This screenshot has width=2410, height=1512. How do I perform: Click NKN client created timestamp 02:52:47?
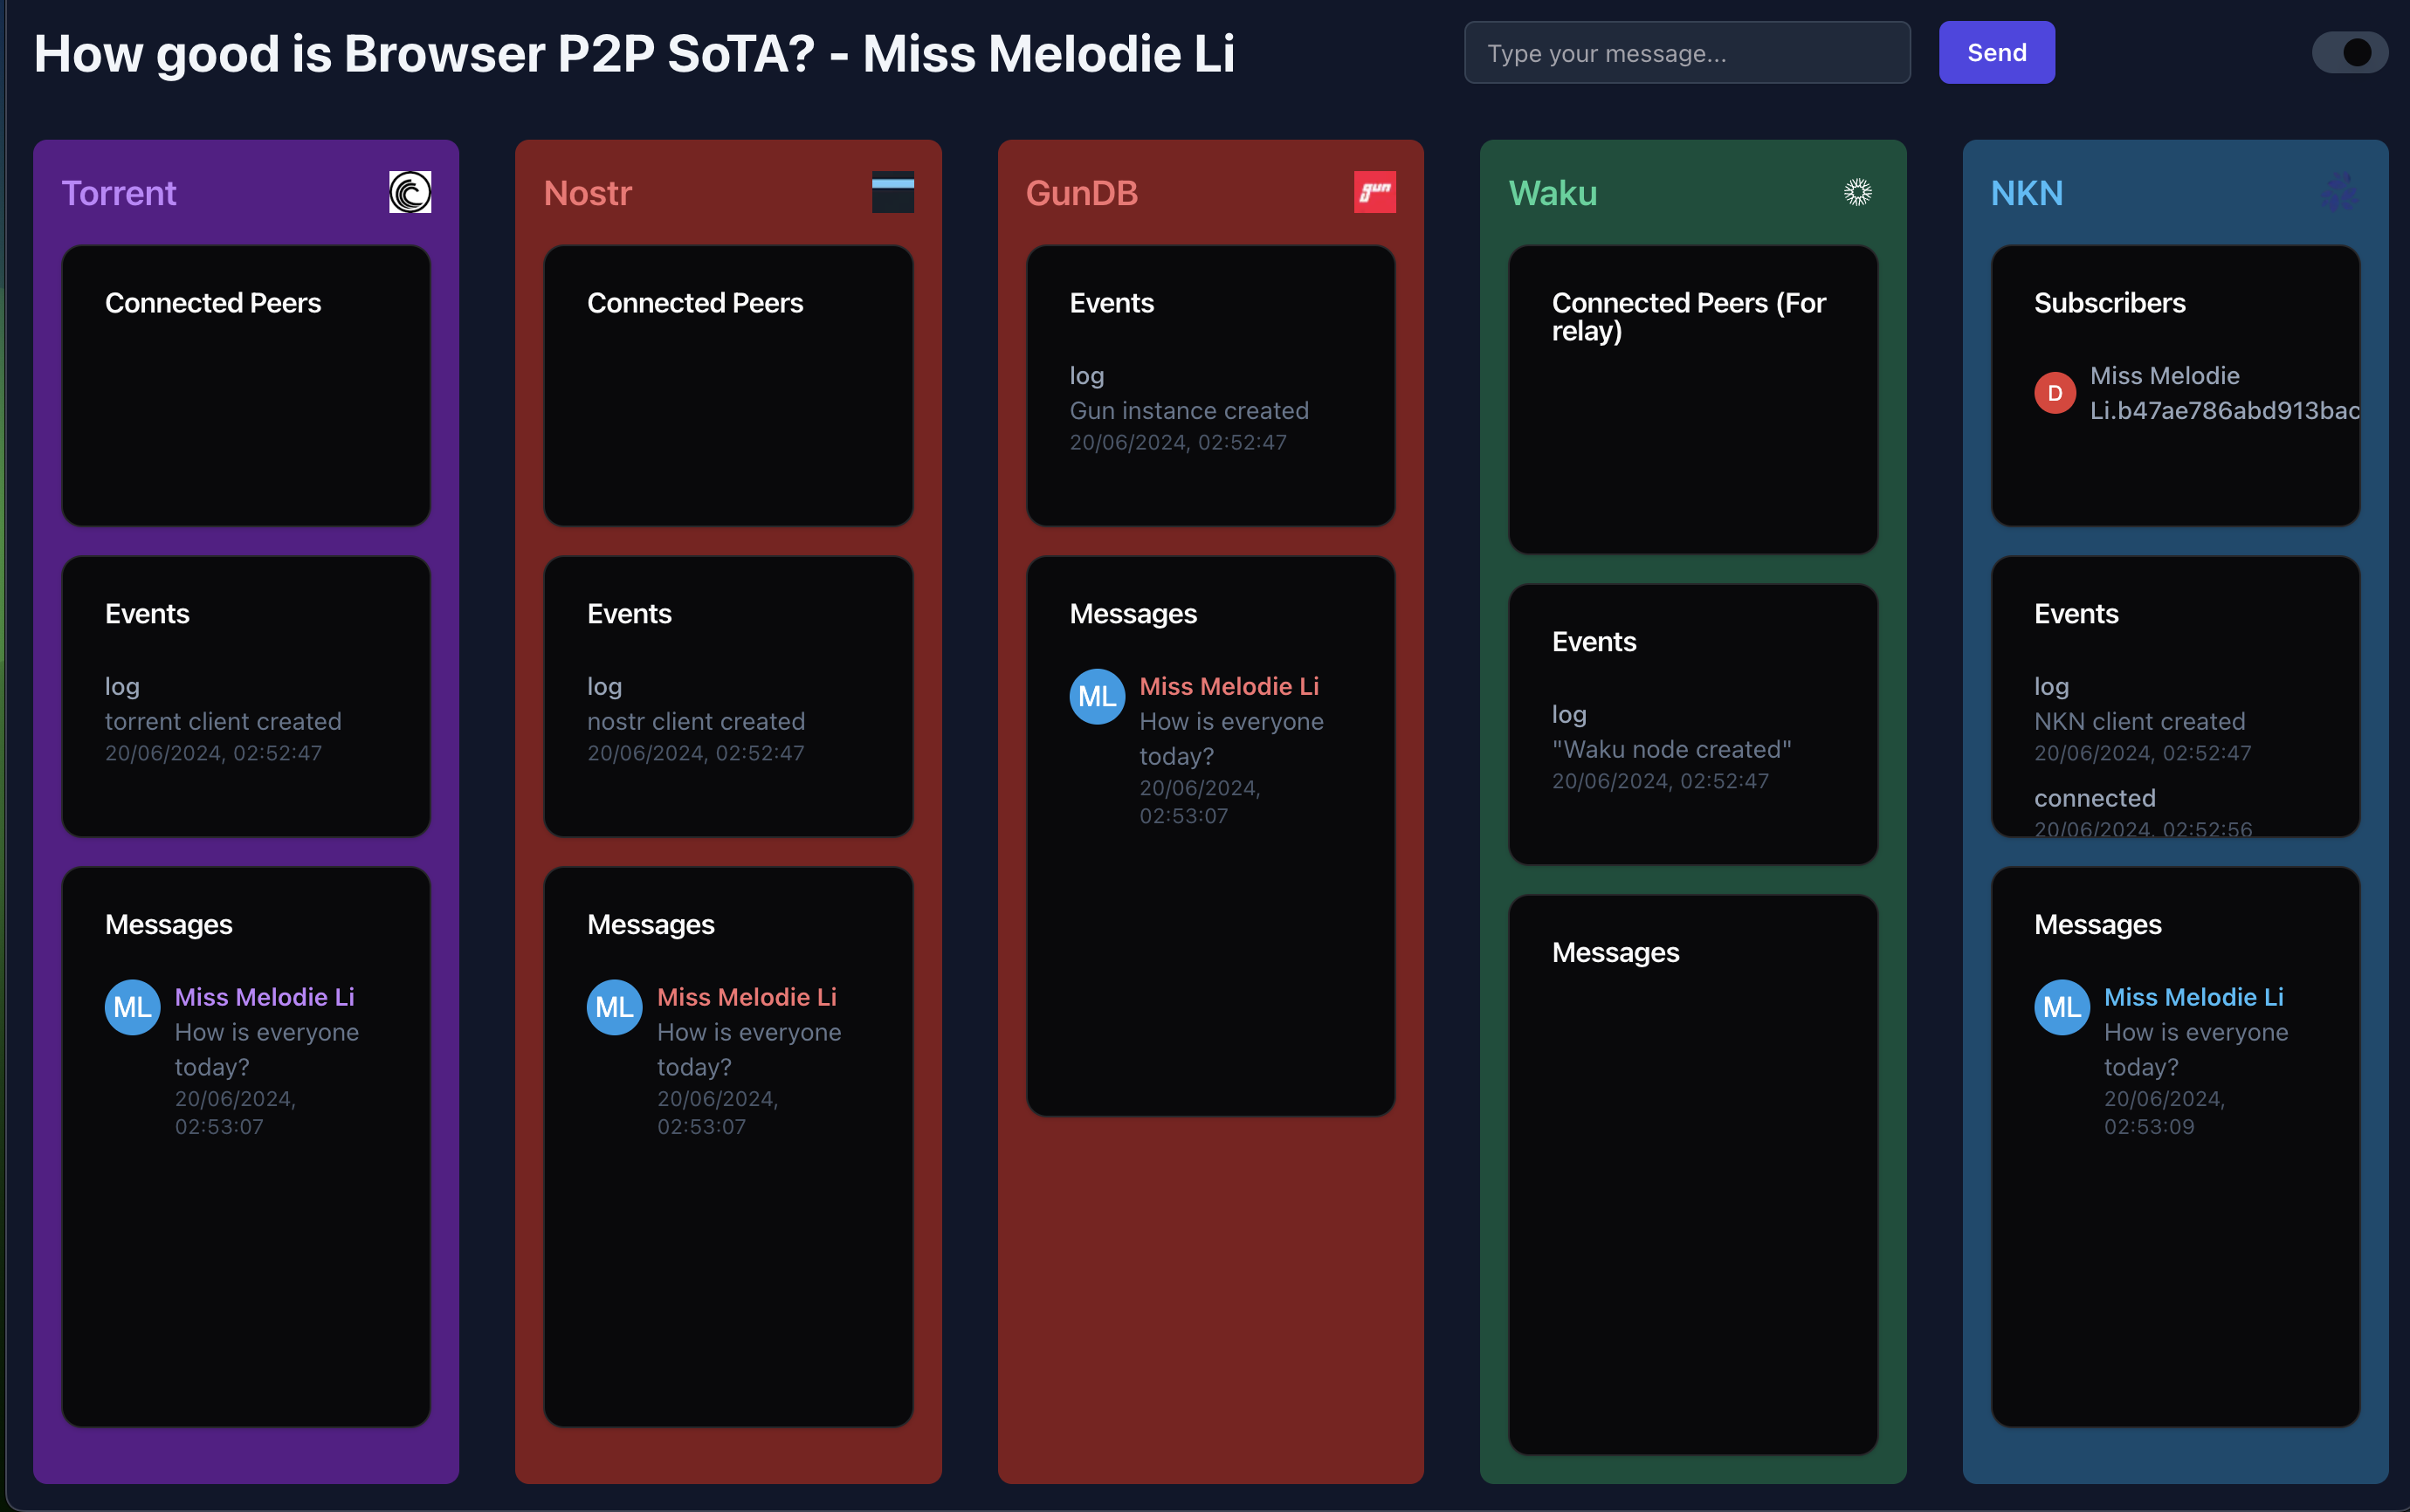[2143, 753]
